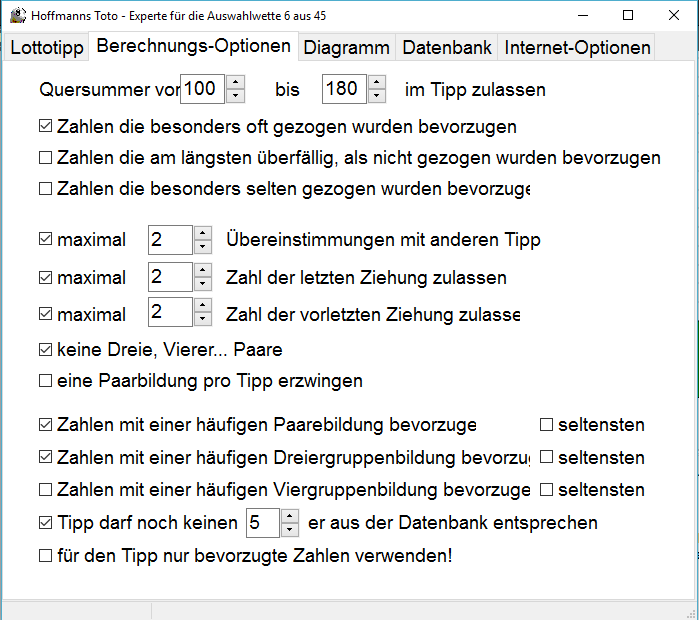Open the Diagramm tab
699x620 pixels.
(346, 47)
